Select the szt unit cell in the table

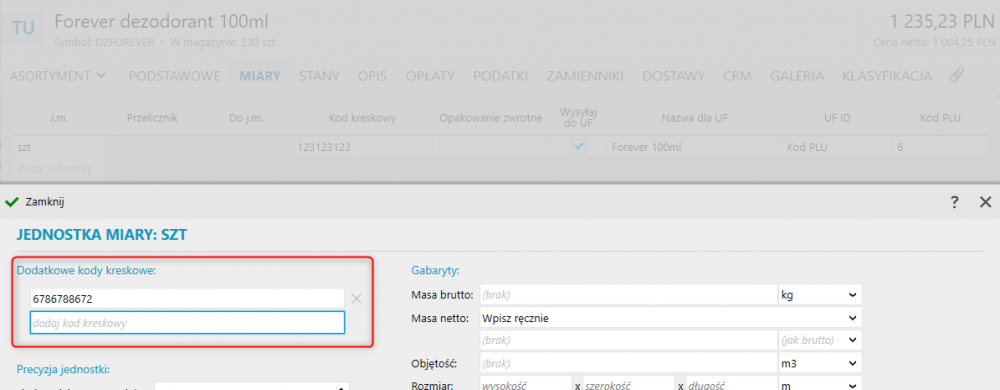pos(58,147)
